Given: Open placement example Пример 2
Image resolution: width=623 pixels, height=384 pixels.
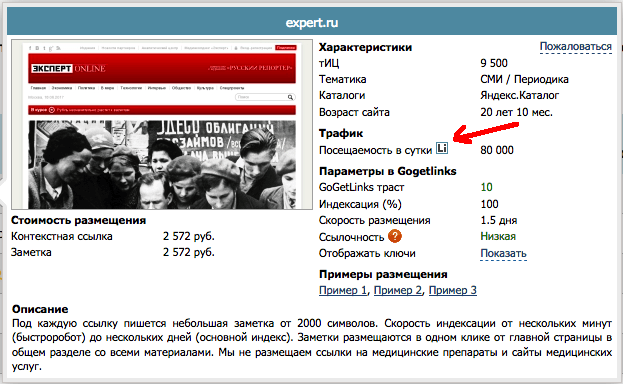Looking at the screenshot, I should 398,290.
